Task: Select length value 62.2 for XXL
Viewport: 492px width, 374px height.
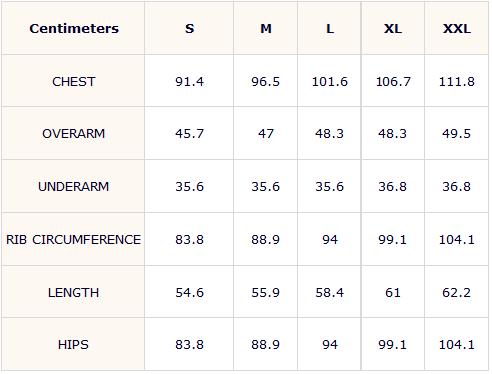Action: (x=457, y=292)
